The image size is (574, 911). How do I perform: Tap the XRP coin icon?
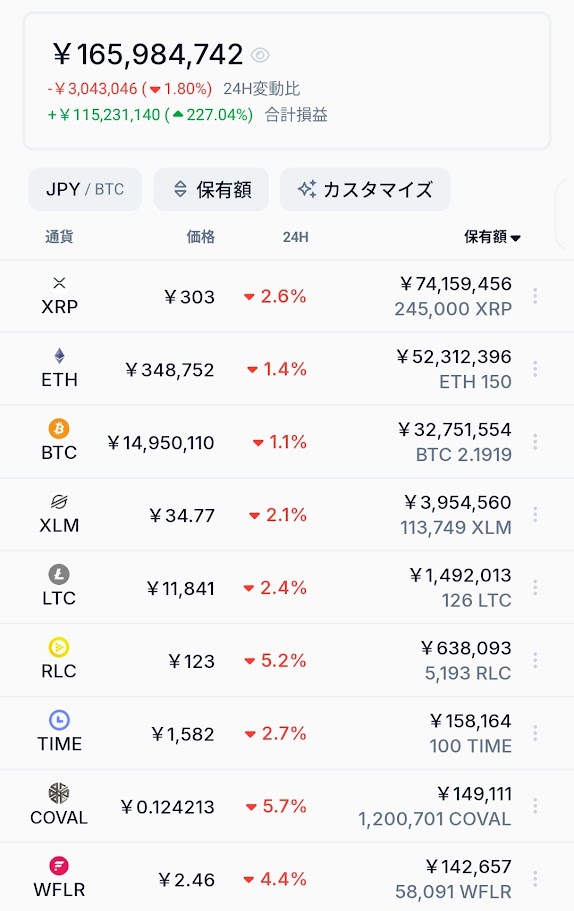click(59, 283)
